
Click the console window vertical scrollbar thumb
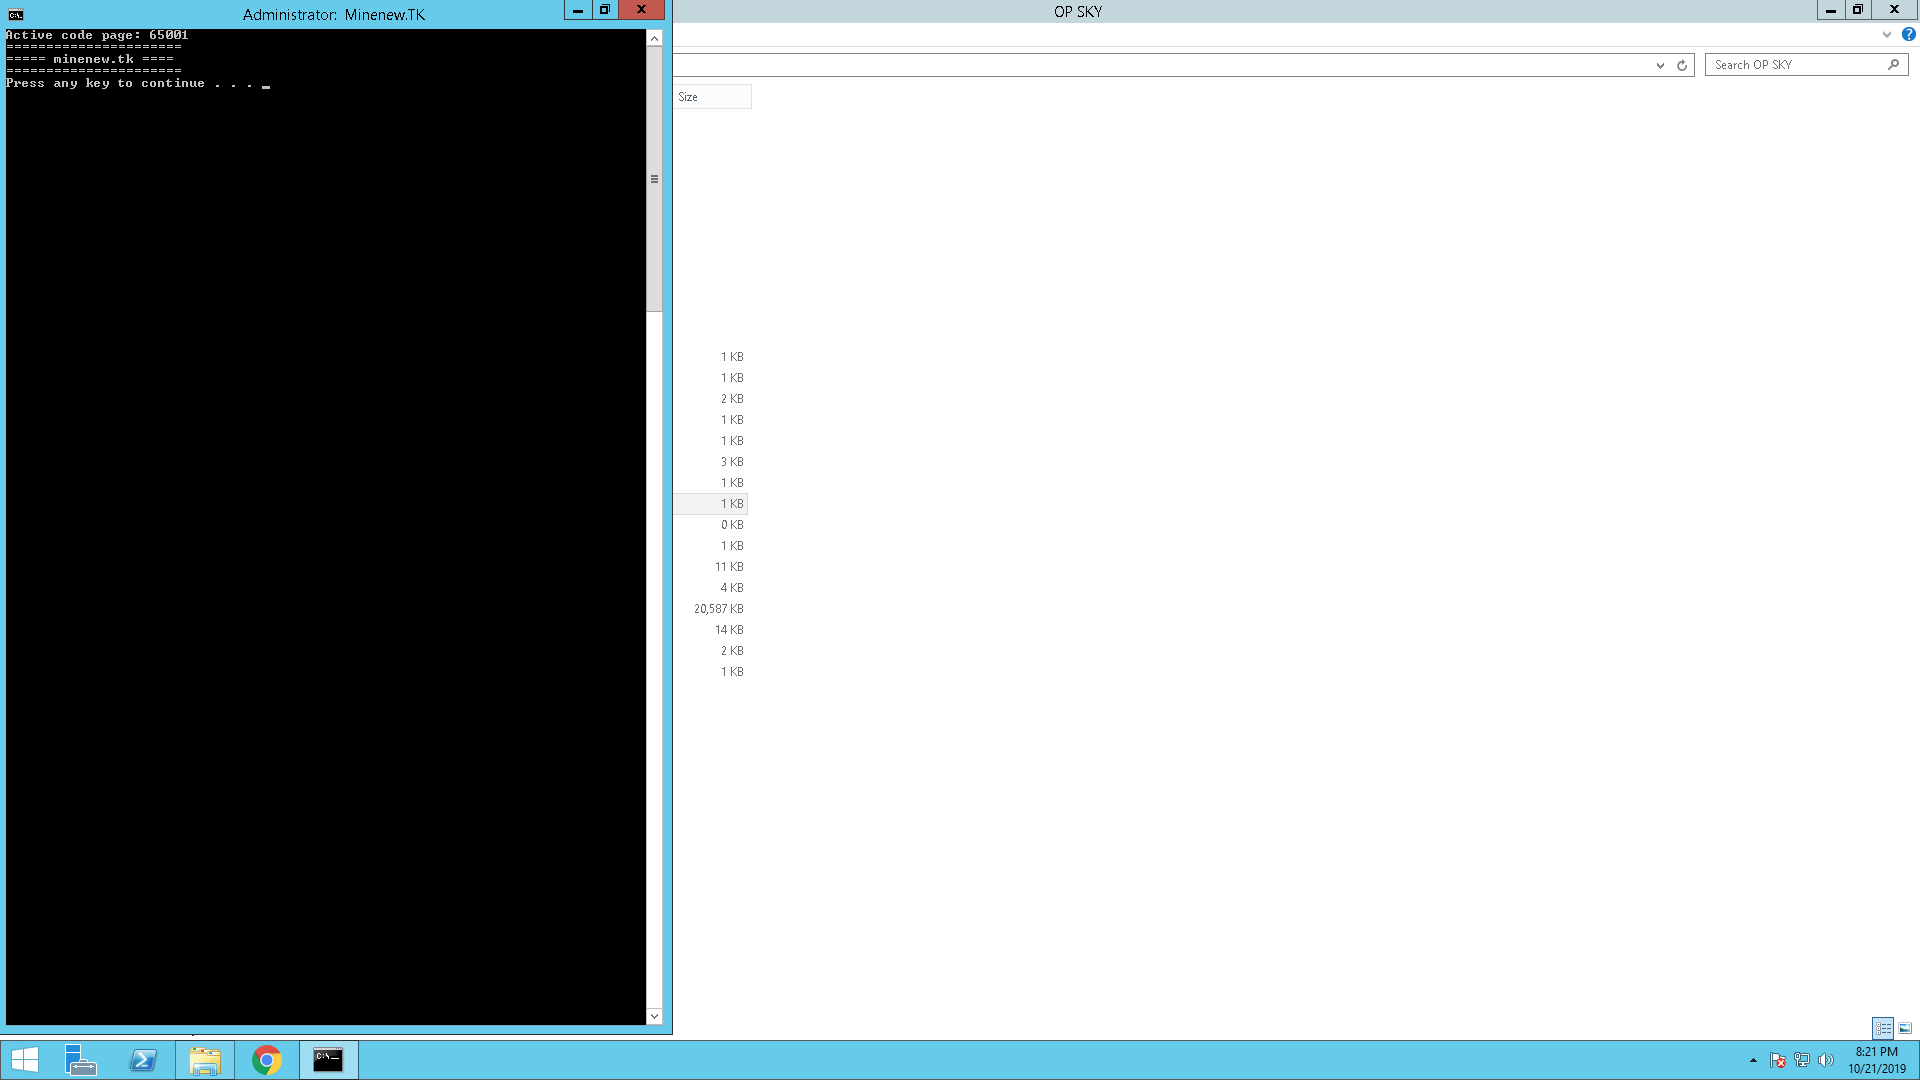tap(654, 180)
